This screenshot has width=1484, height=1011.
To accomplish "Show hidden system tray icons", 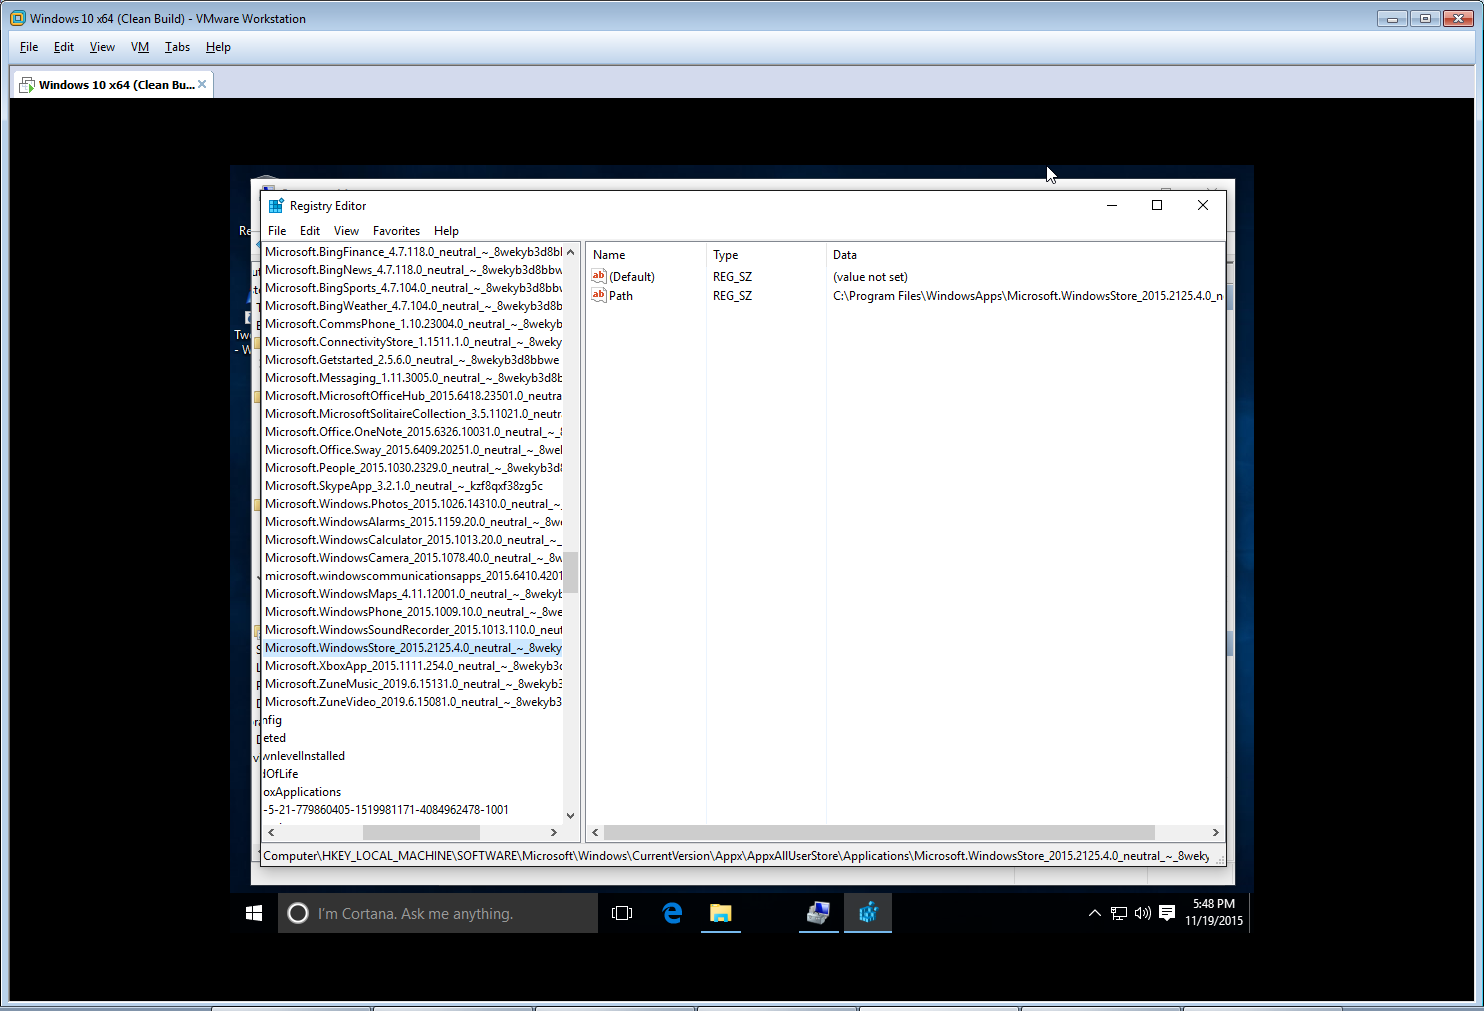I will pos(1094,913).
